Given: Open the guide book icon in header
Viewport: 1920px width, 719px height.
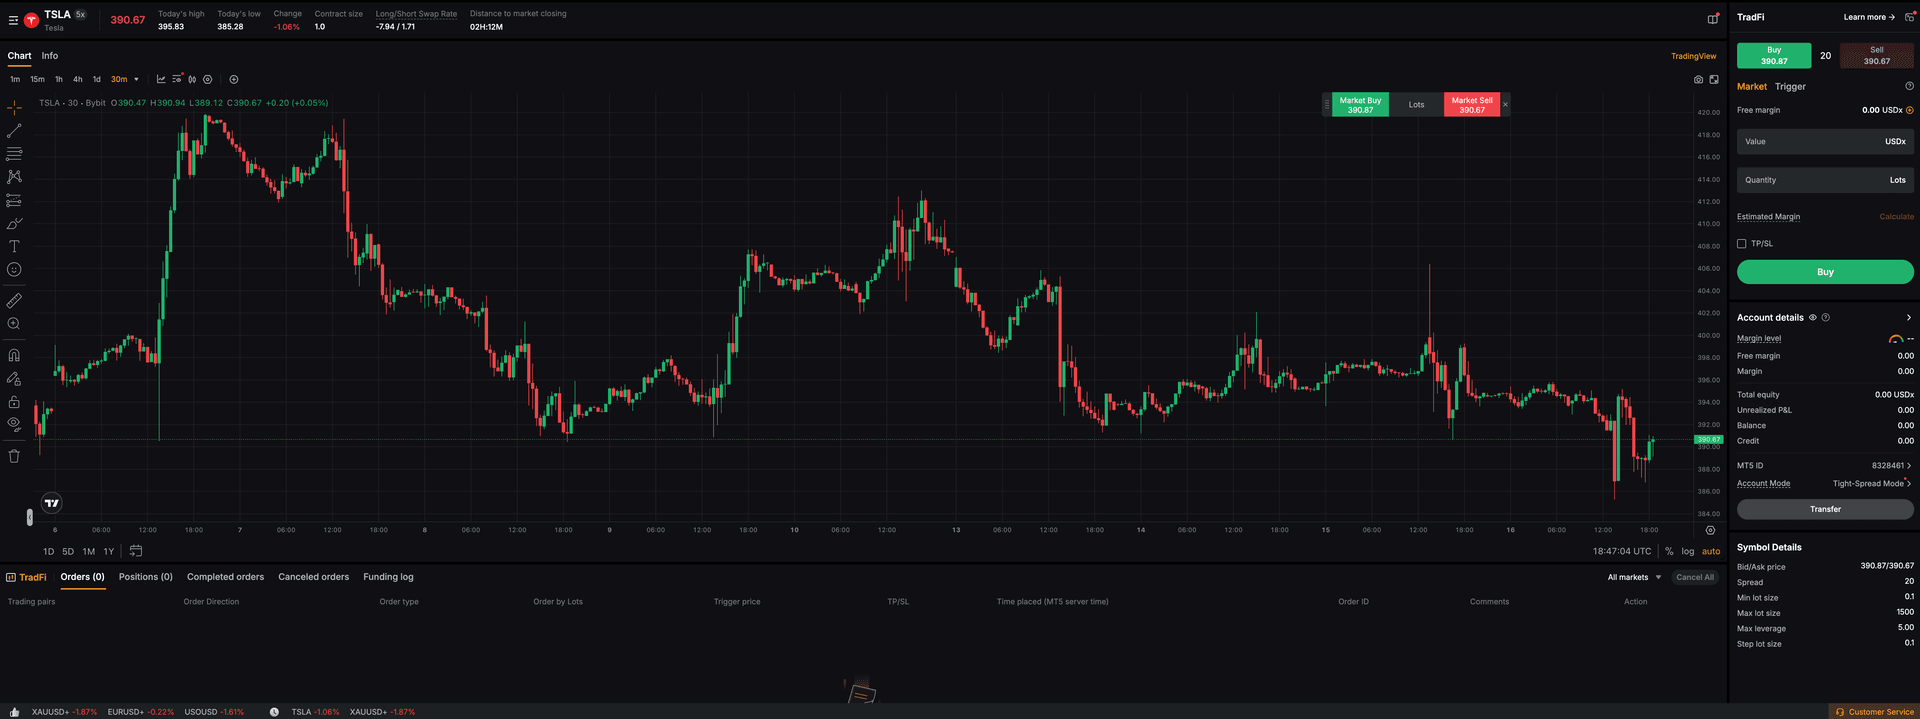Looking at the screenshot, I should pyautogui.click(x=1713, y=18).
